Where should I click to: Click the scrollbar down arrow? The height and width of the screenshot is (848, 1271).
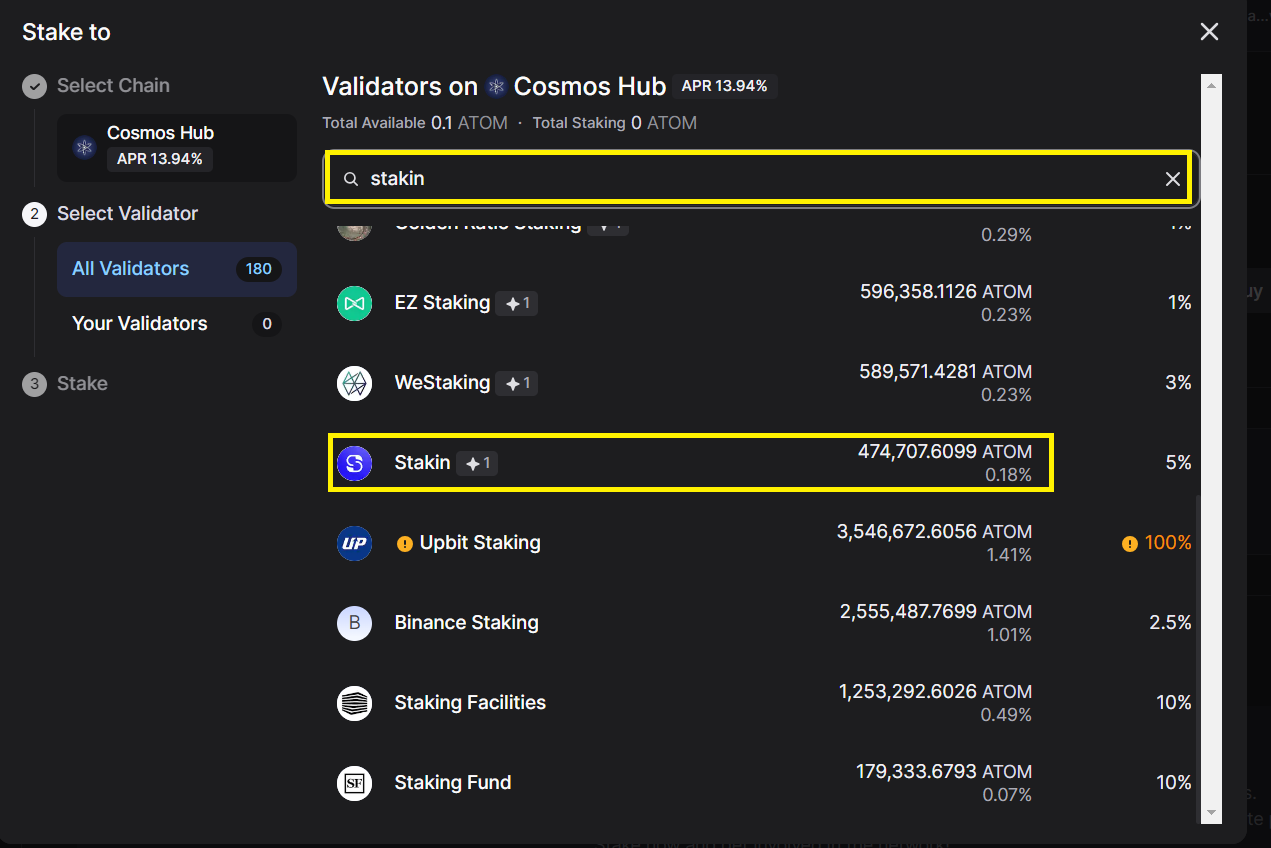tap(1211, 813)
